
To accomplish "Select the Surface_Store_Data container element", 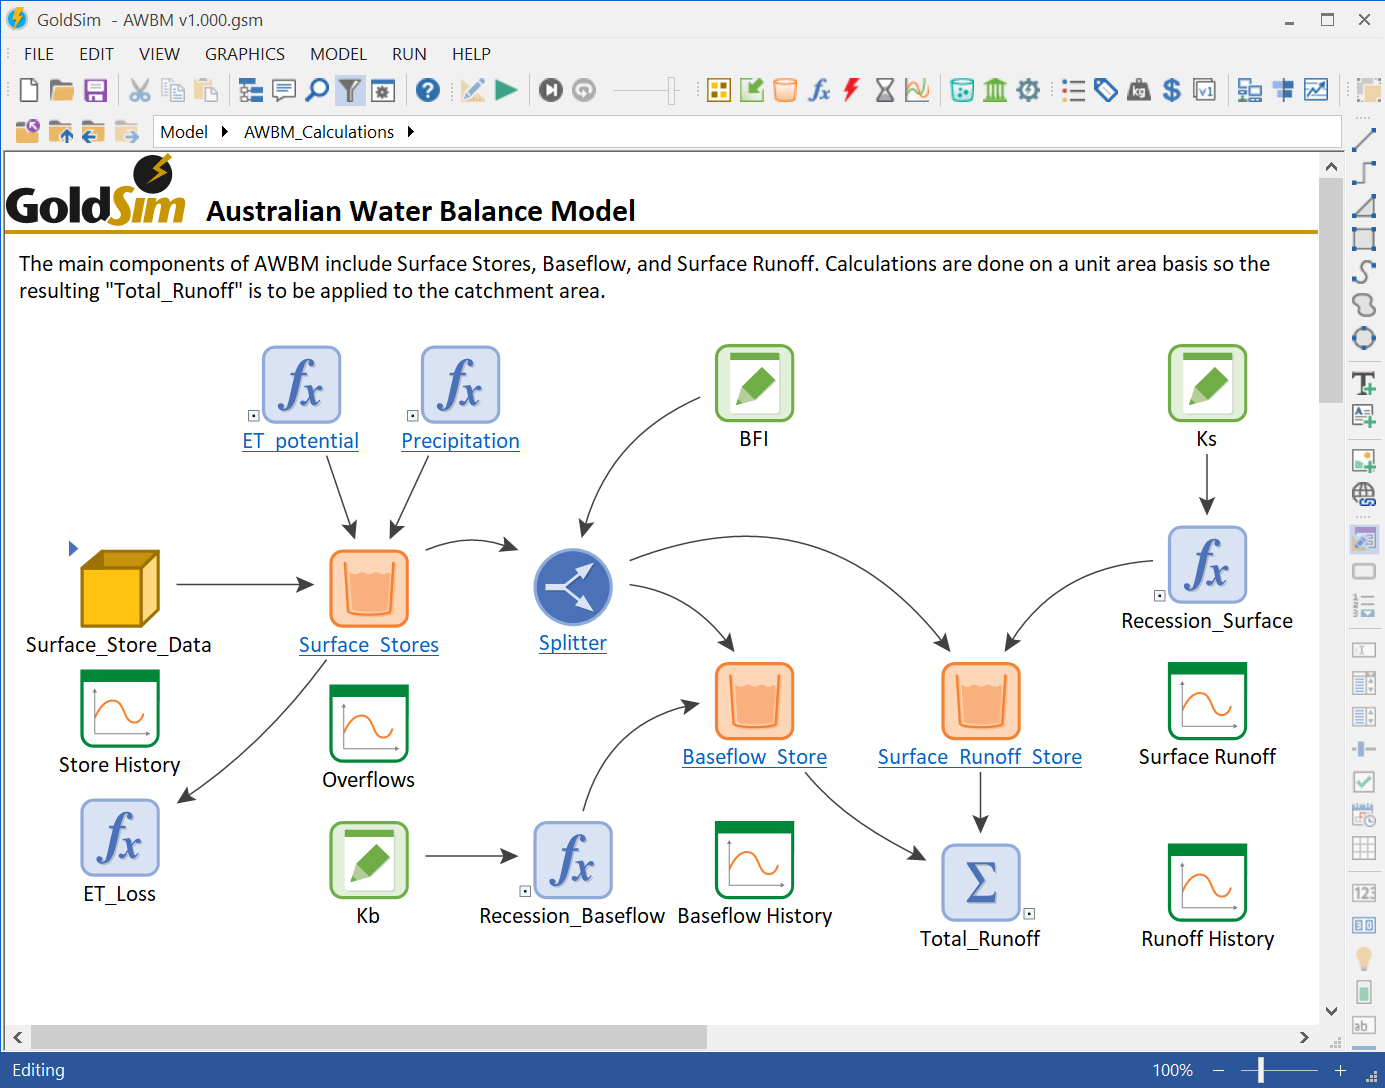I will [120, 588].
